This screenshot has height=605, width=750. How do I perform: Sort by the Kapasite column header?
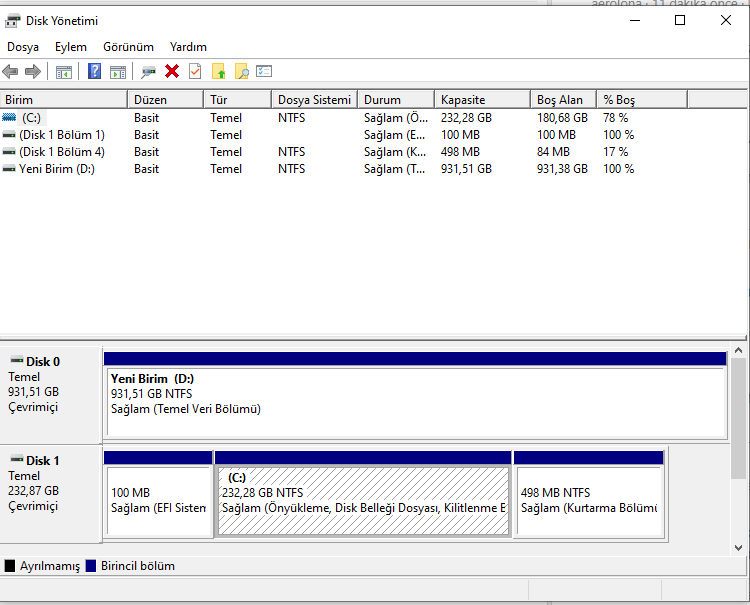click(x=483, y=99)
